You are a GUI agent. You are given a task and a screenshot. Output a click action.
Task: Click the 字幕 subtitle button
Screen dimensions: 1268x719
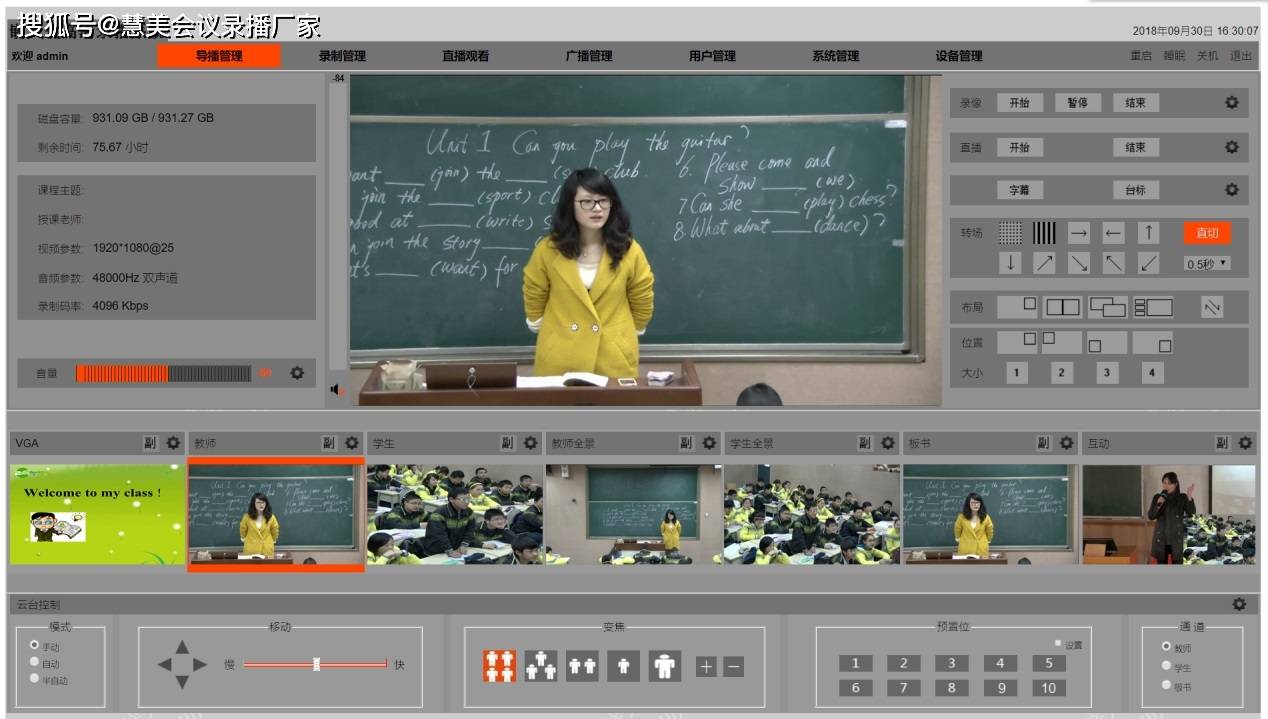pyautogui.click(x=1020, y=190)
